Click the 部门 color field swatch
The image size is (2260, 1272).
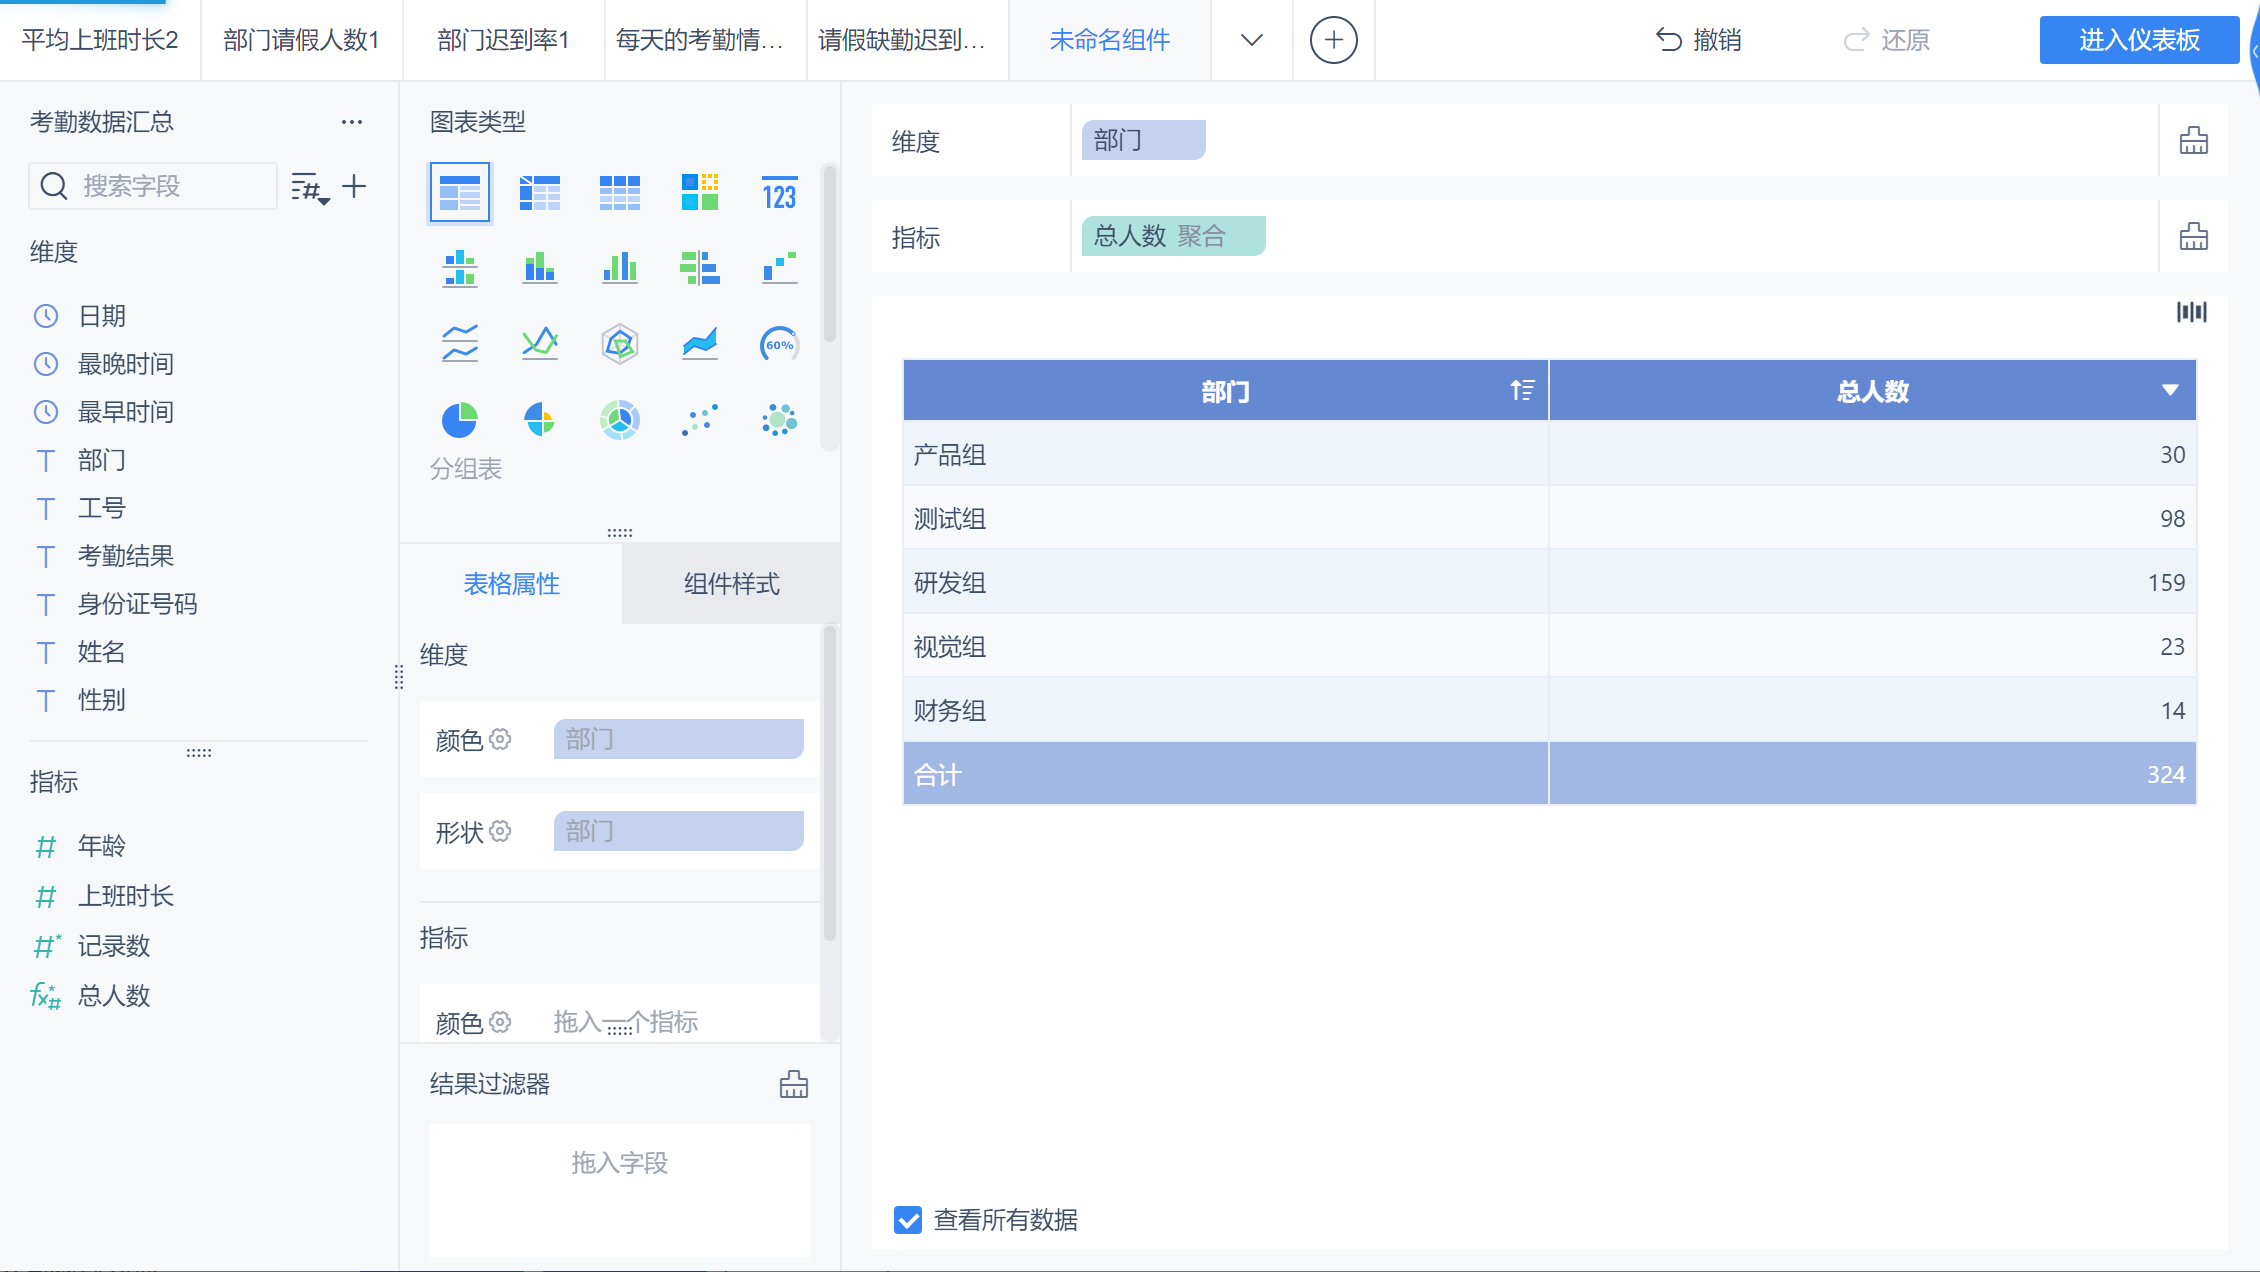(678, 739)
